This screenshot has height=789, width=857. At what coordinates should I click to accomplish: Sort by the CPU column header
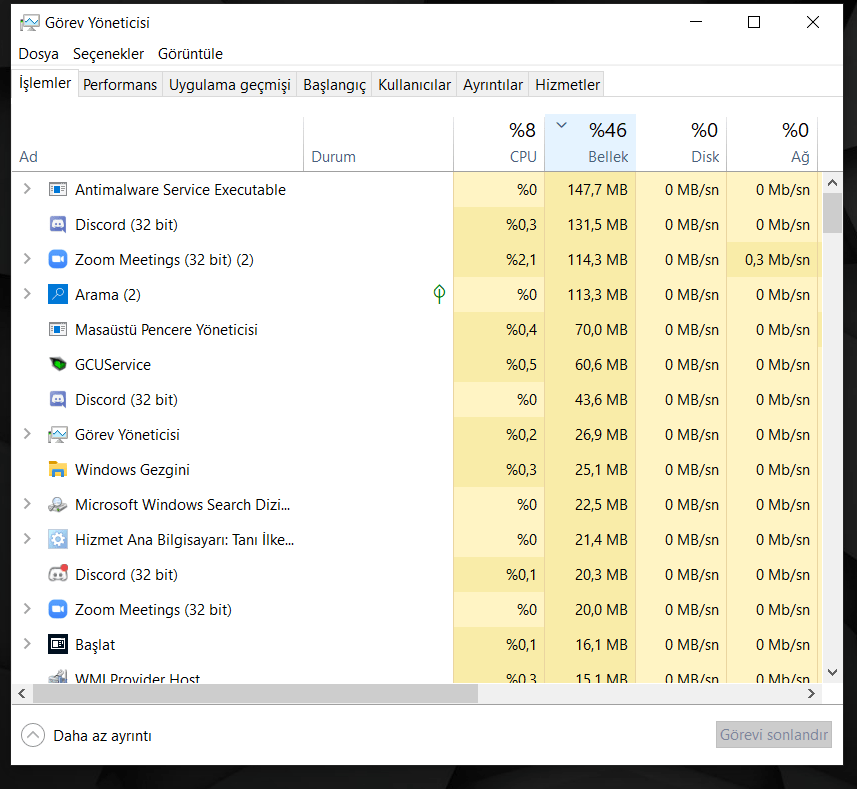pos(499,144)
